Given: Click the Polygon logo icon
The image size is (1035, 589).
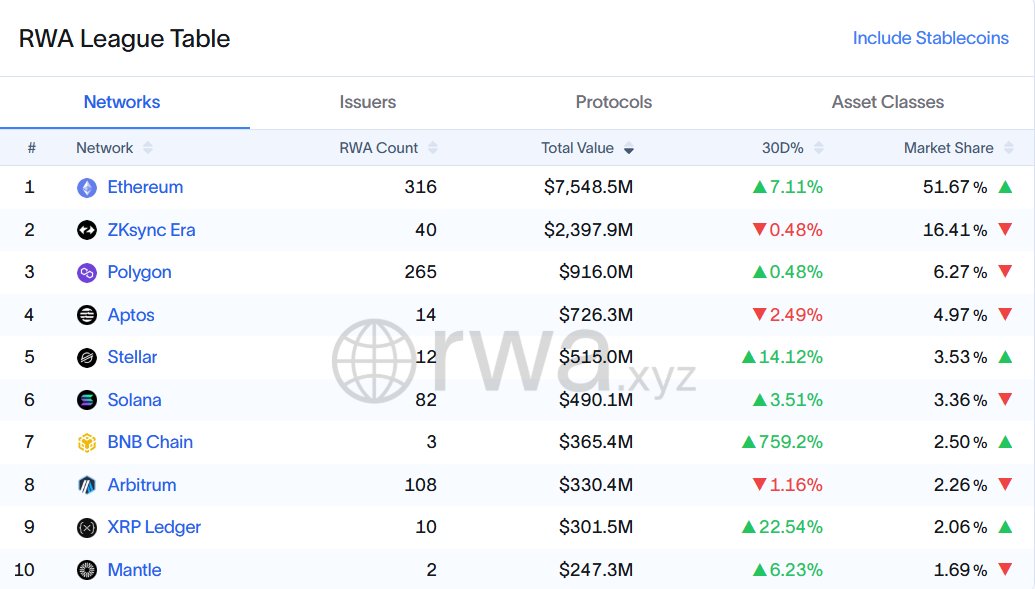Looking at the screenshot, I should click(x=86, y=272).
